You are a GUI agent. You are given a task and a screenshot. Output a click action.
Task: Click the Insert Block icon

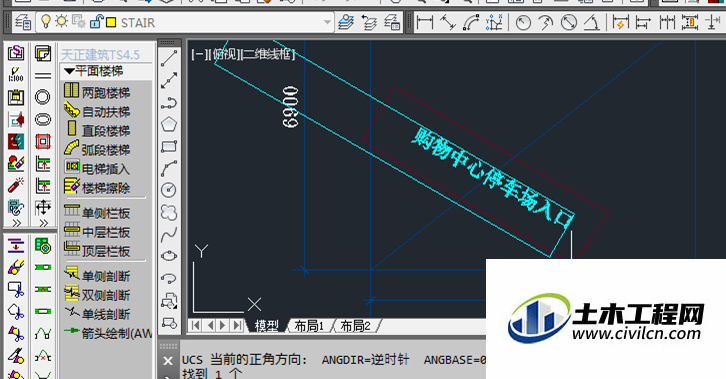(x=169, y=301)
